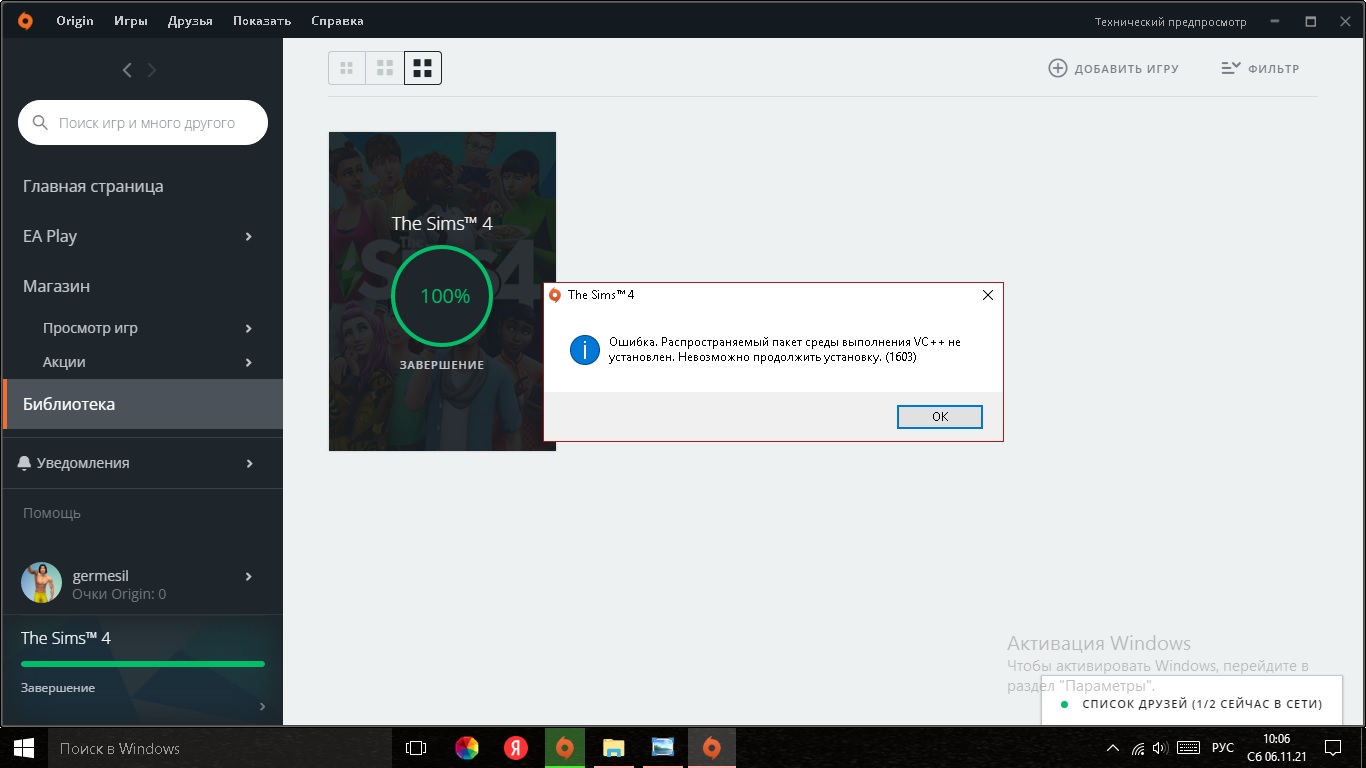The width and height of the screenshot is (1366, 768).
Task: Click the germesil profile avatar
Action: tap(42, 582)
